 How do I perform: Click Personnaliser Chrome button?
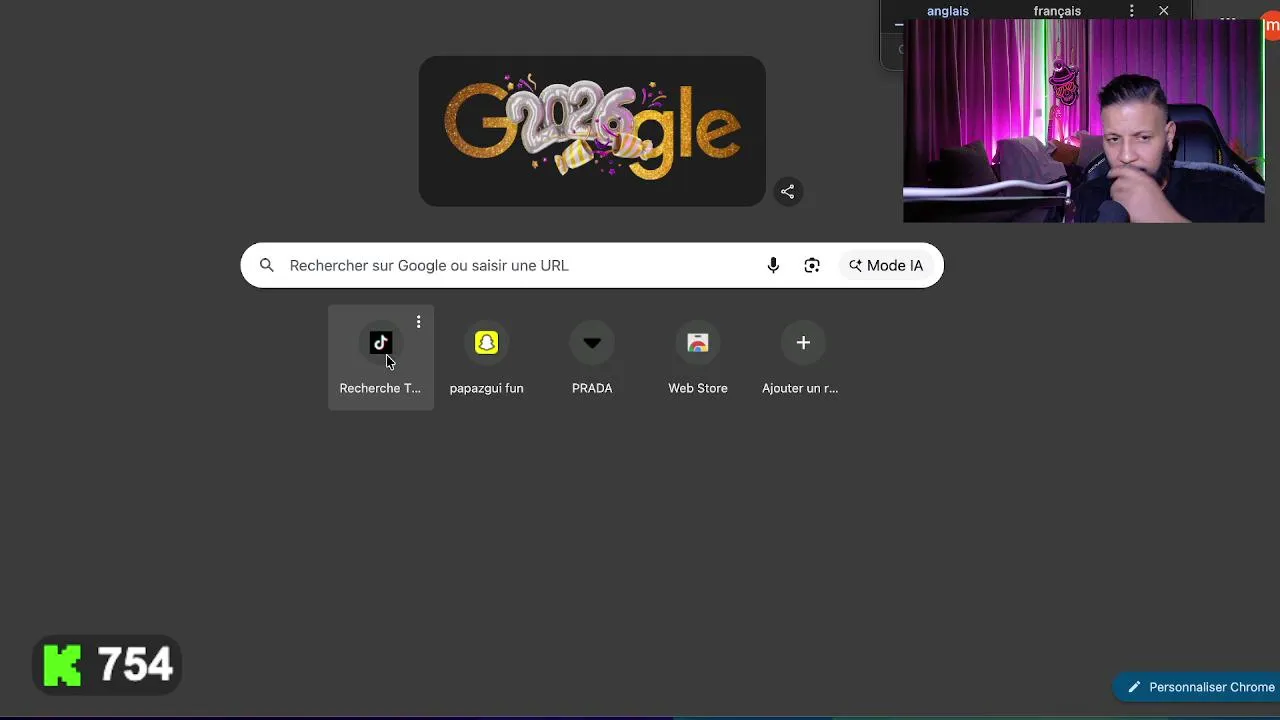(1199, 687)
